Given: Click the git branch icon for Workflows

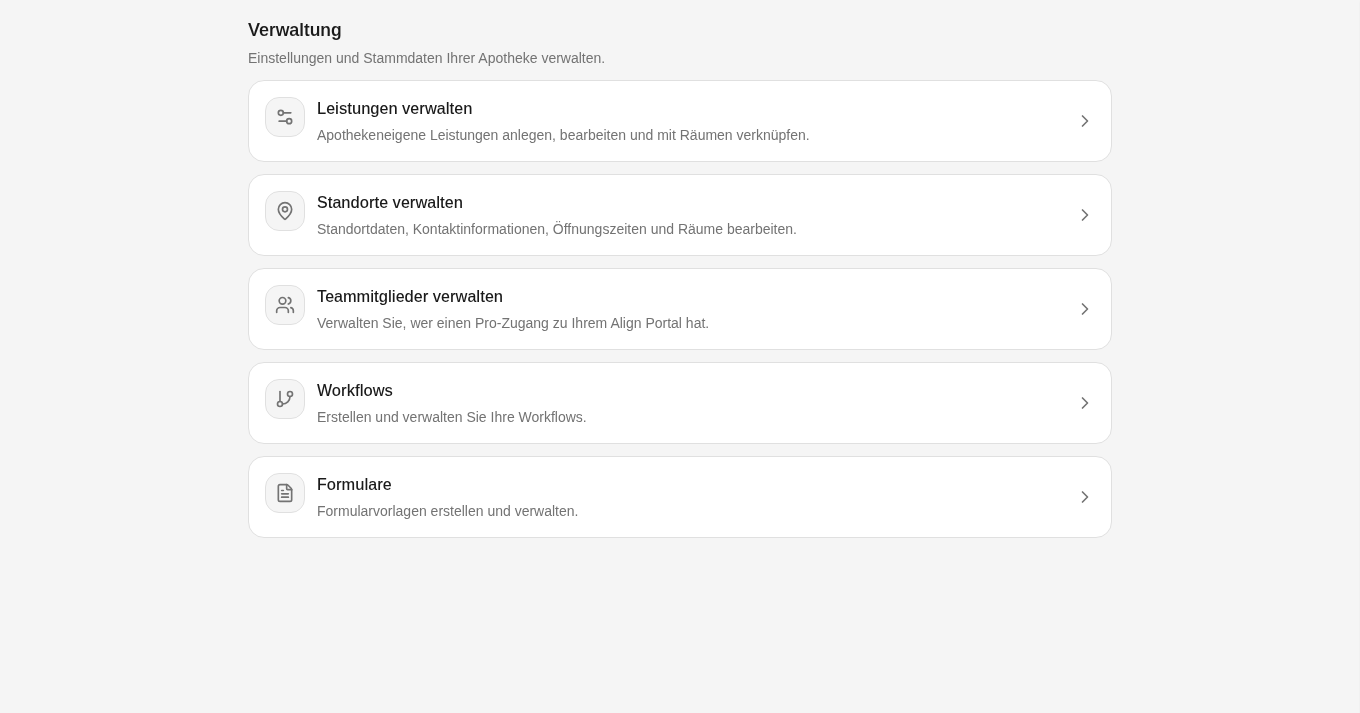Looking at the screenshot, I should click(x=285, y=399).
